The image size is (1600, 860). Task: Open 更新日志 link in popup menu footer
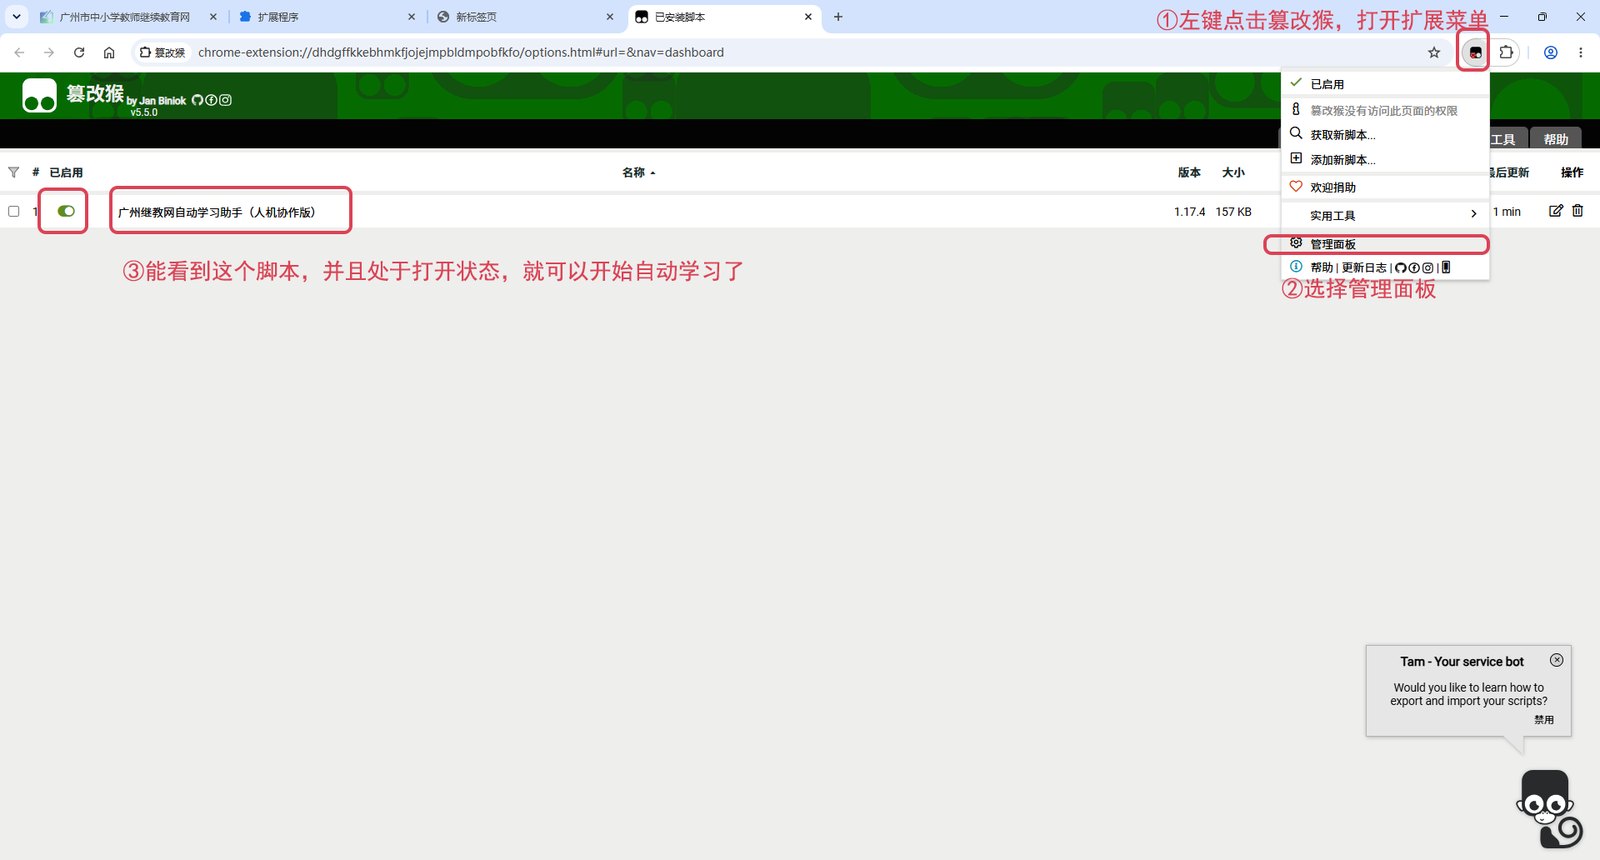(1364, 268)
